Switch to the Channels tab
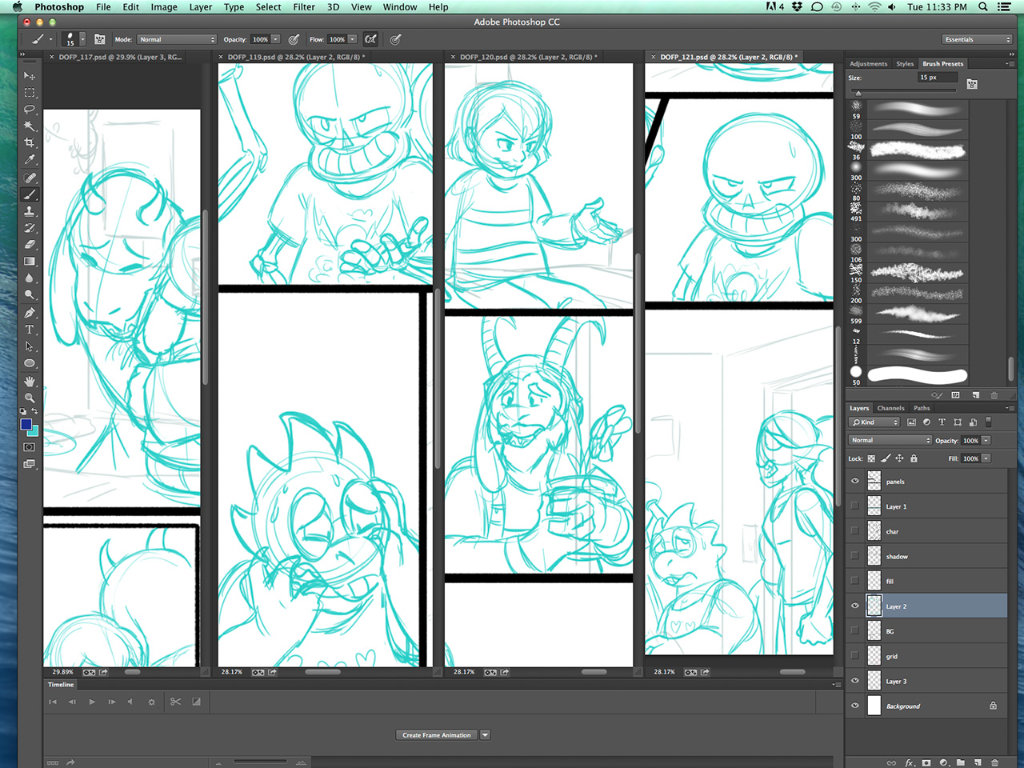Viewport: 1024px width, 768px height. [890, 408]
